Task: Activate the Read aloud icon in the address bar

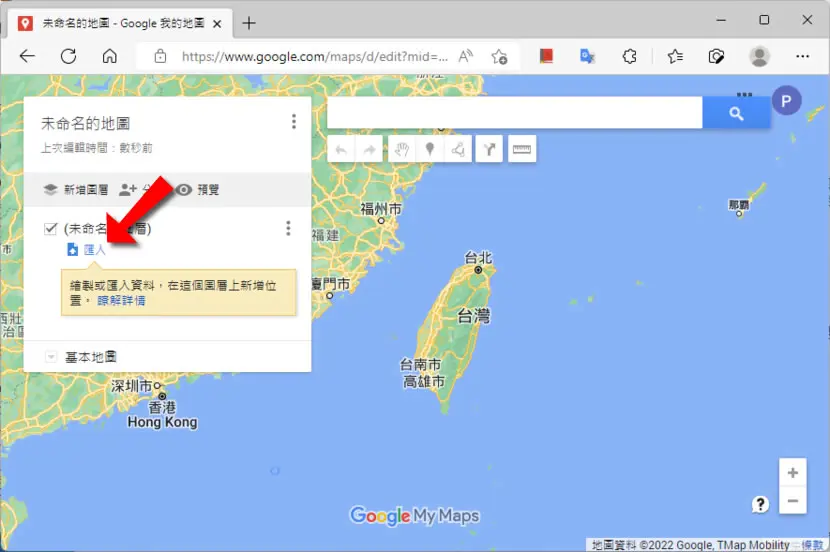Action: point(465,56)
